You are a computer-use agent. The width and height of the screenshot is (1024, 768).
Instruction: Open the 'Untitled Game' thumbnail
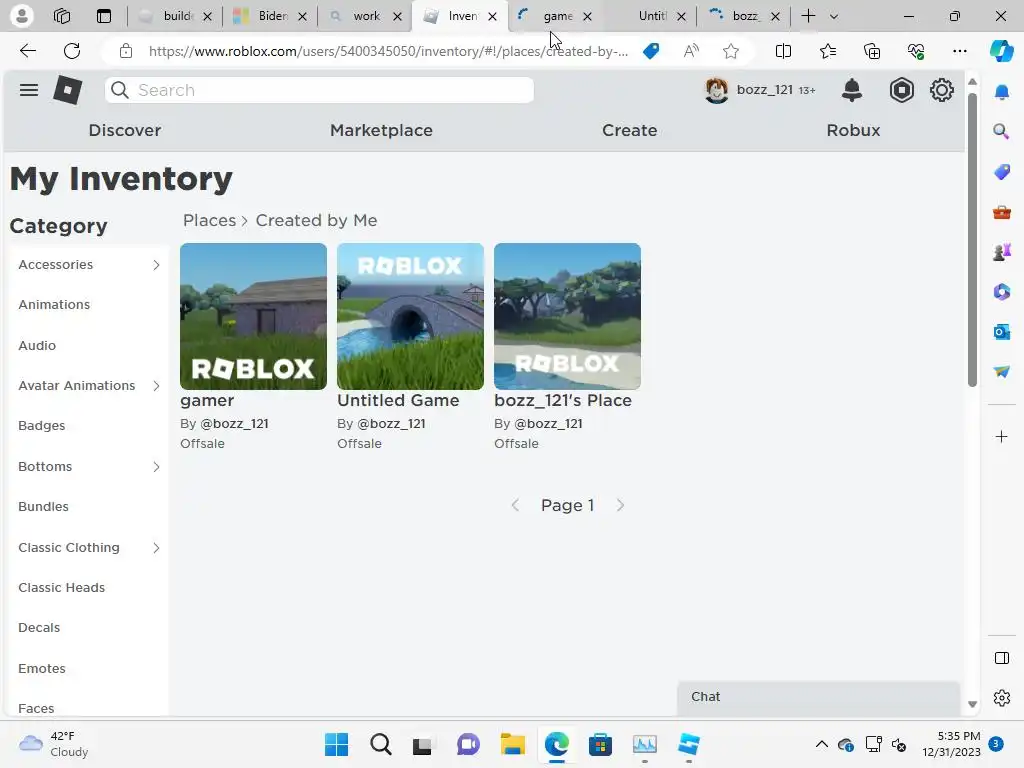pyautogui.click(x=410, y=316)
